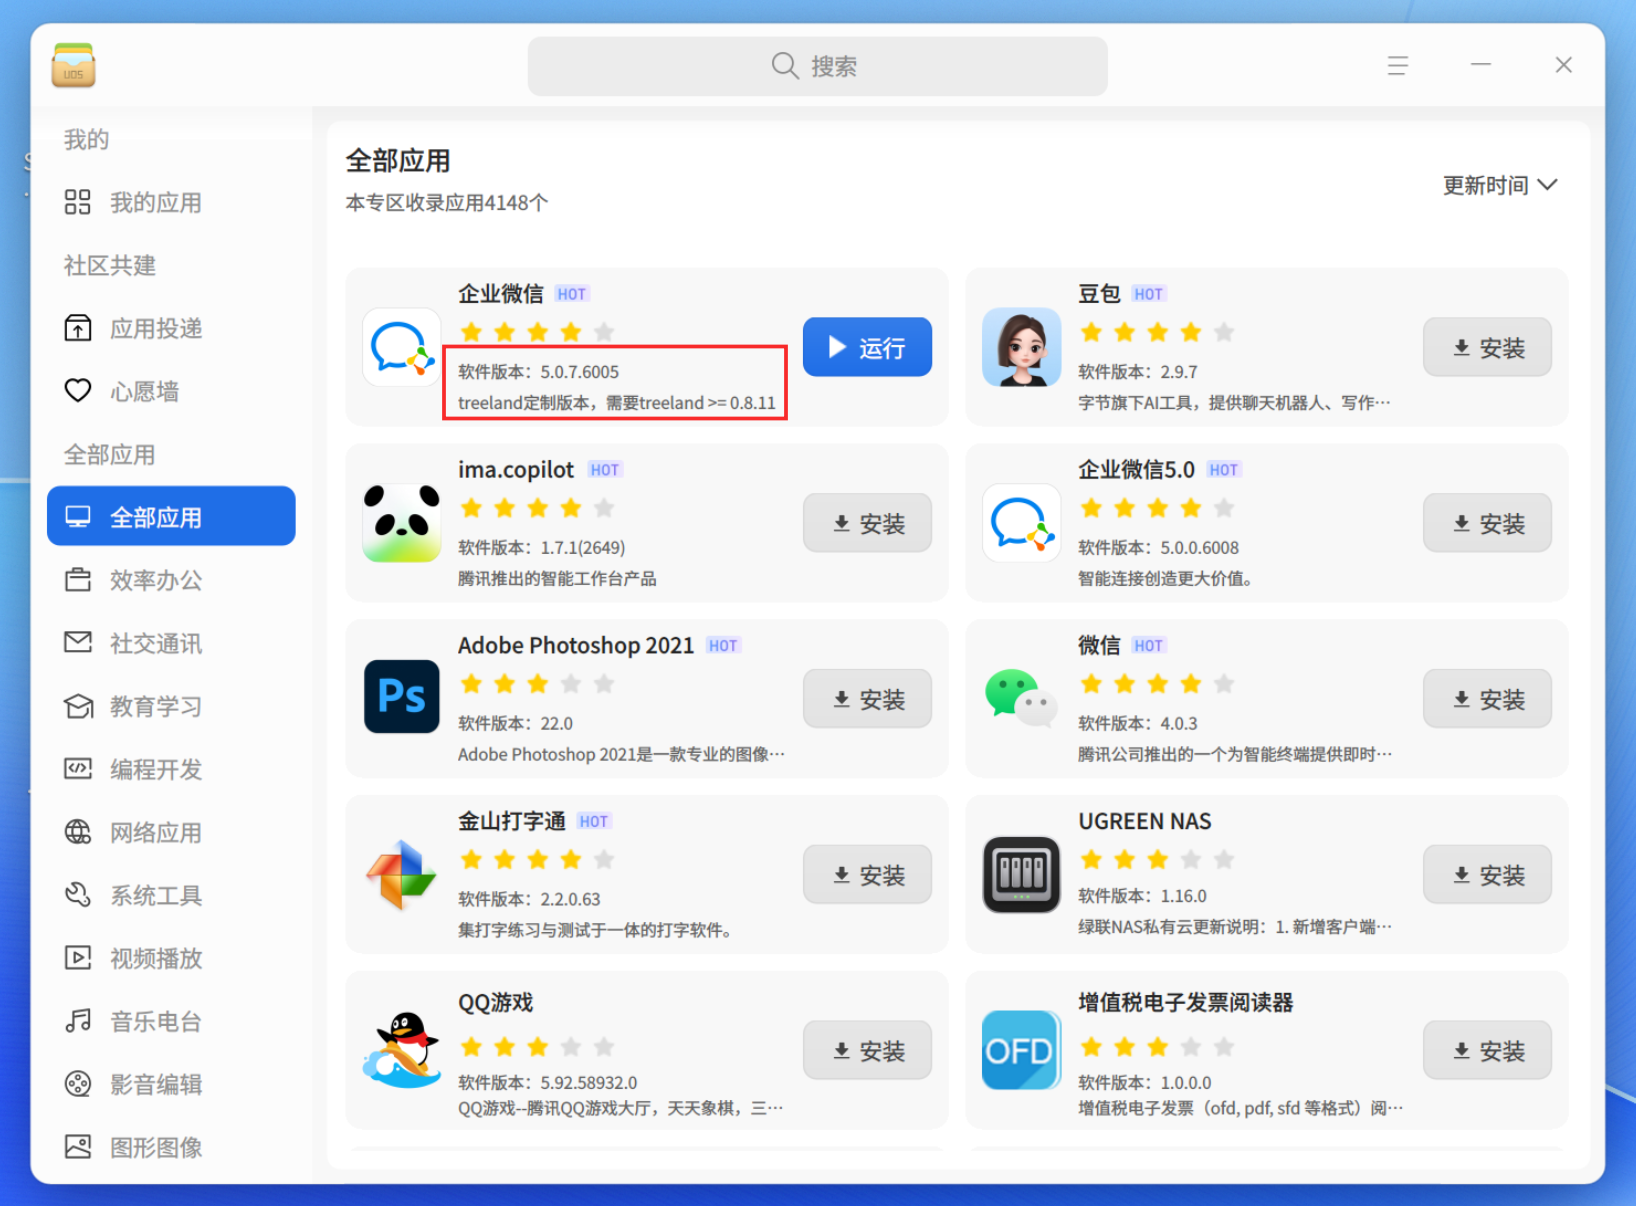This screenshot has height=1206, width=1636.
Task: Install 豆包 with the 安装 button
Action: (x=1487, y=347)
